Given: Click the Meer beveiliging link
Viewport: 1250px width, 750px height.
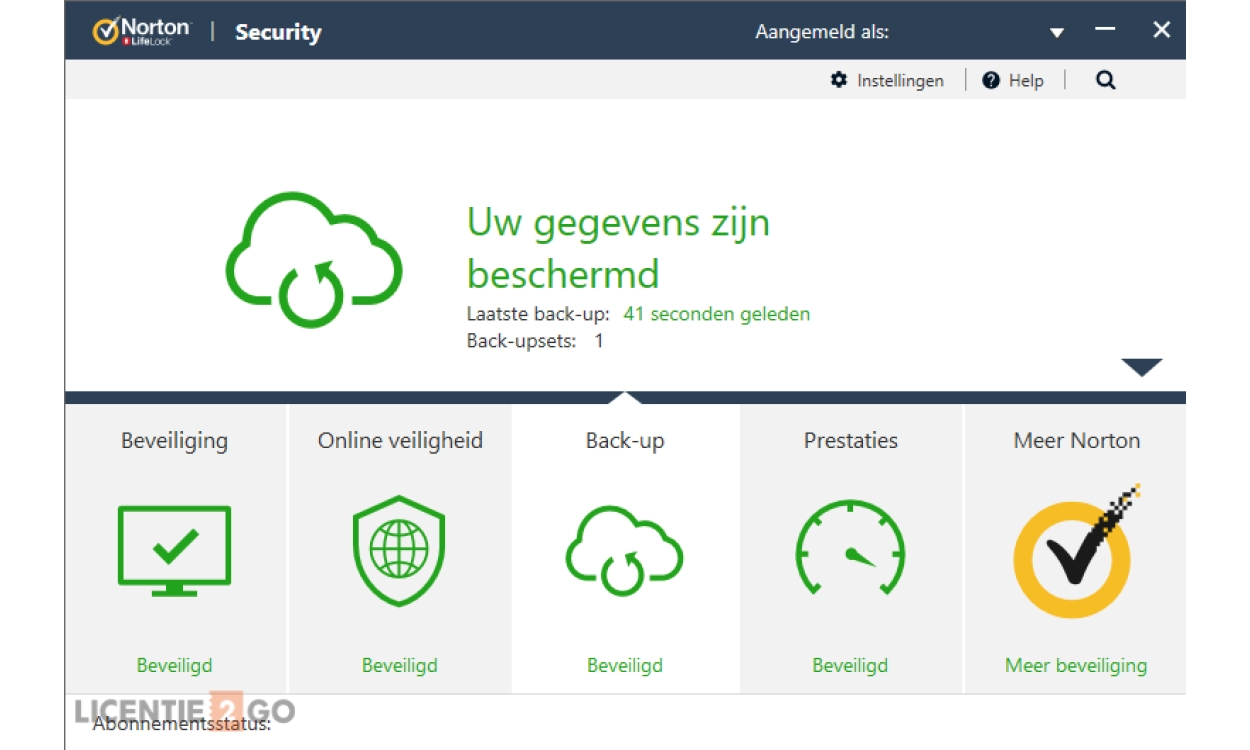Looking at the screenshot, I should (1076, 665).
